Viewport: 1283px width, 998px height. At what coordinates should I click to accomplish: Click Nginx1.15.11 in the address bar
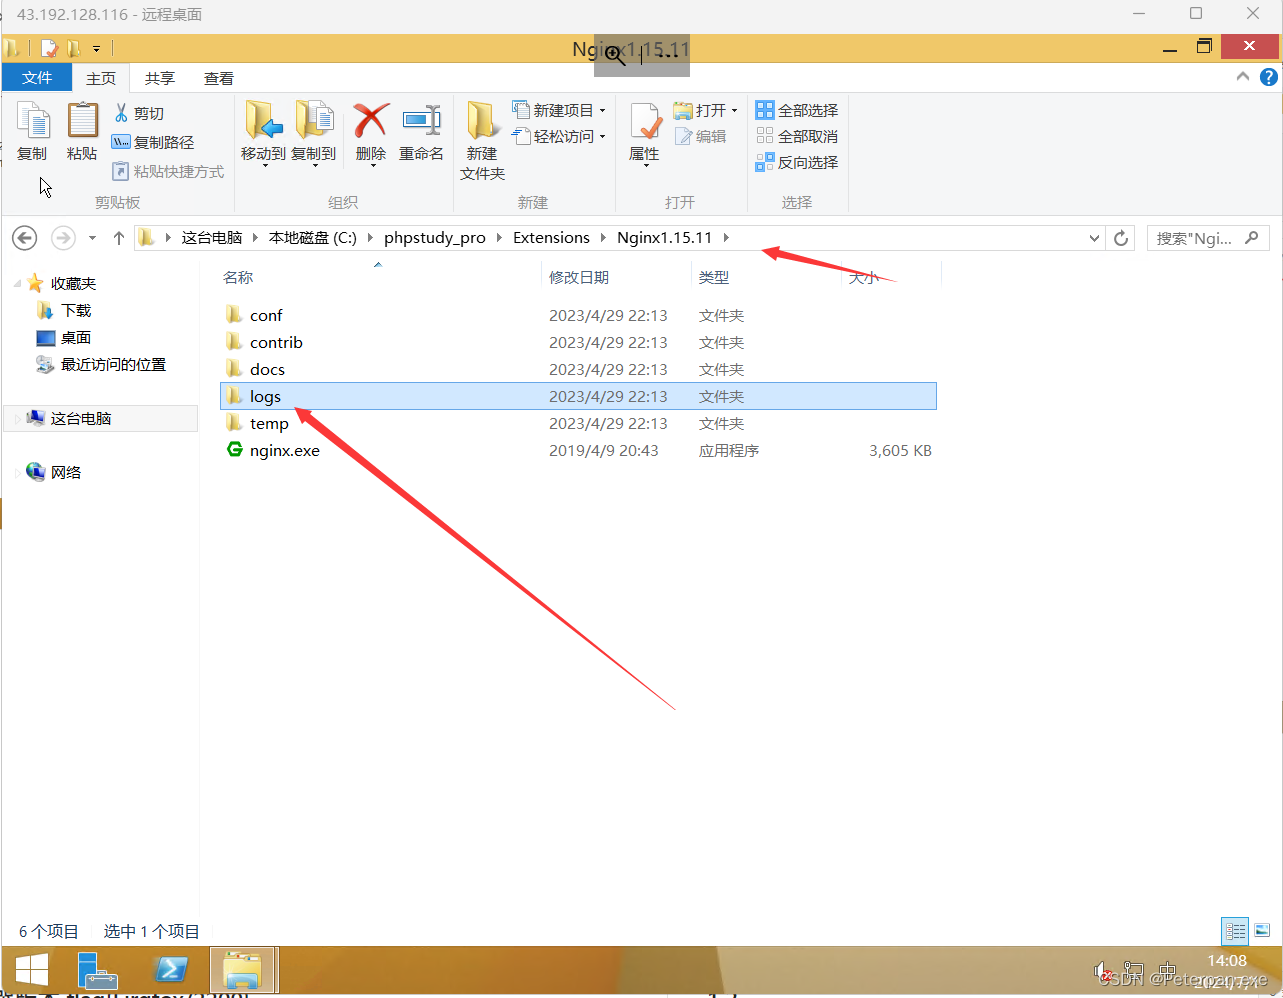pos(665,238)
